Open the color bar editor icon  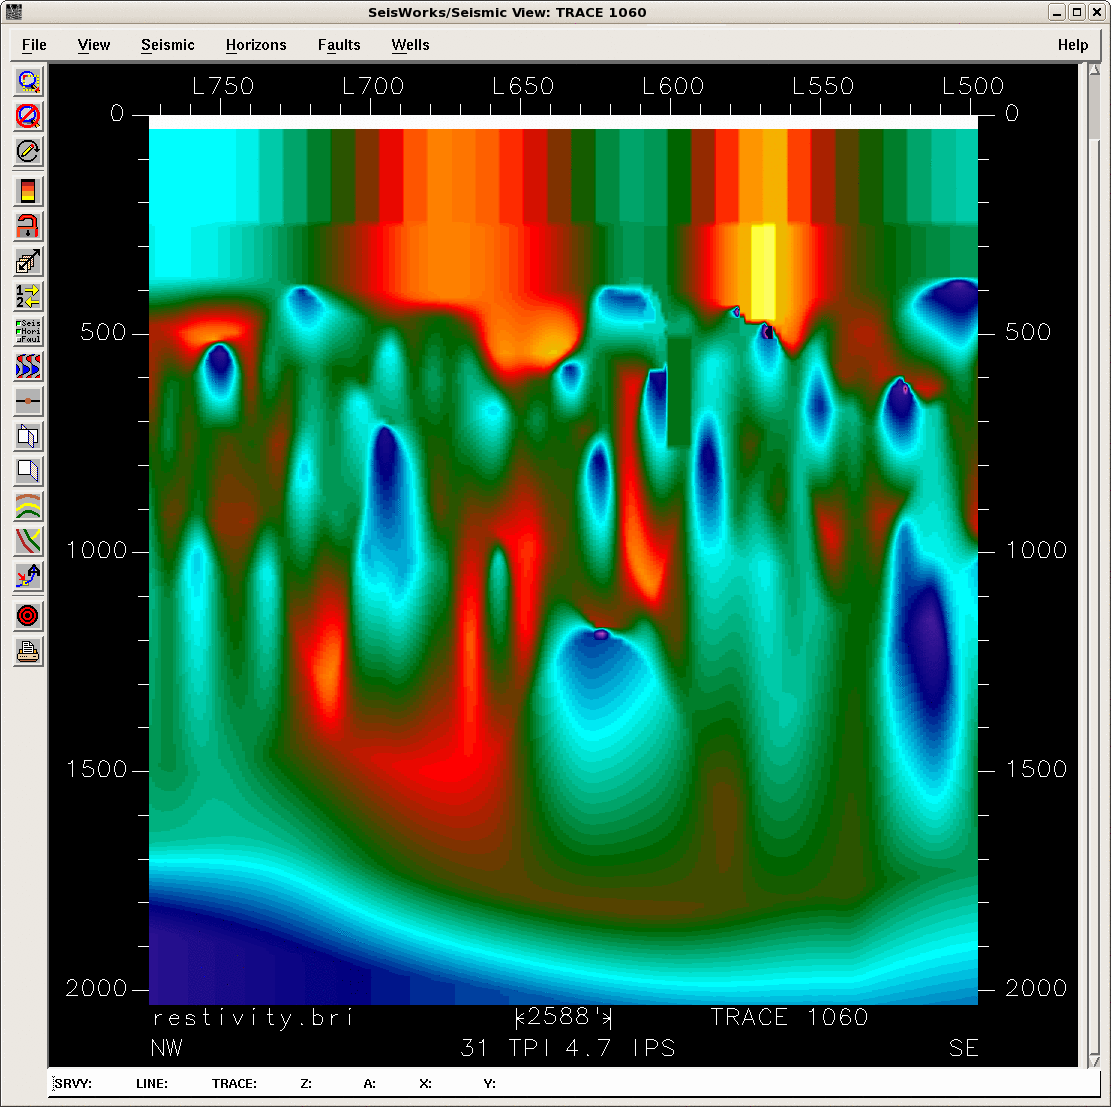28,190
